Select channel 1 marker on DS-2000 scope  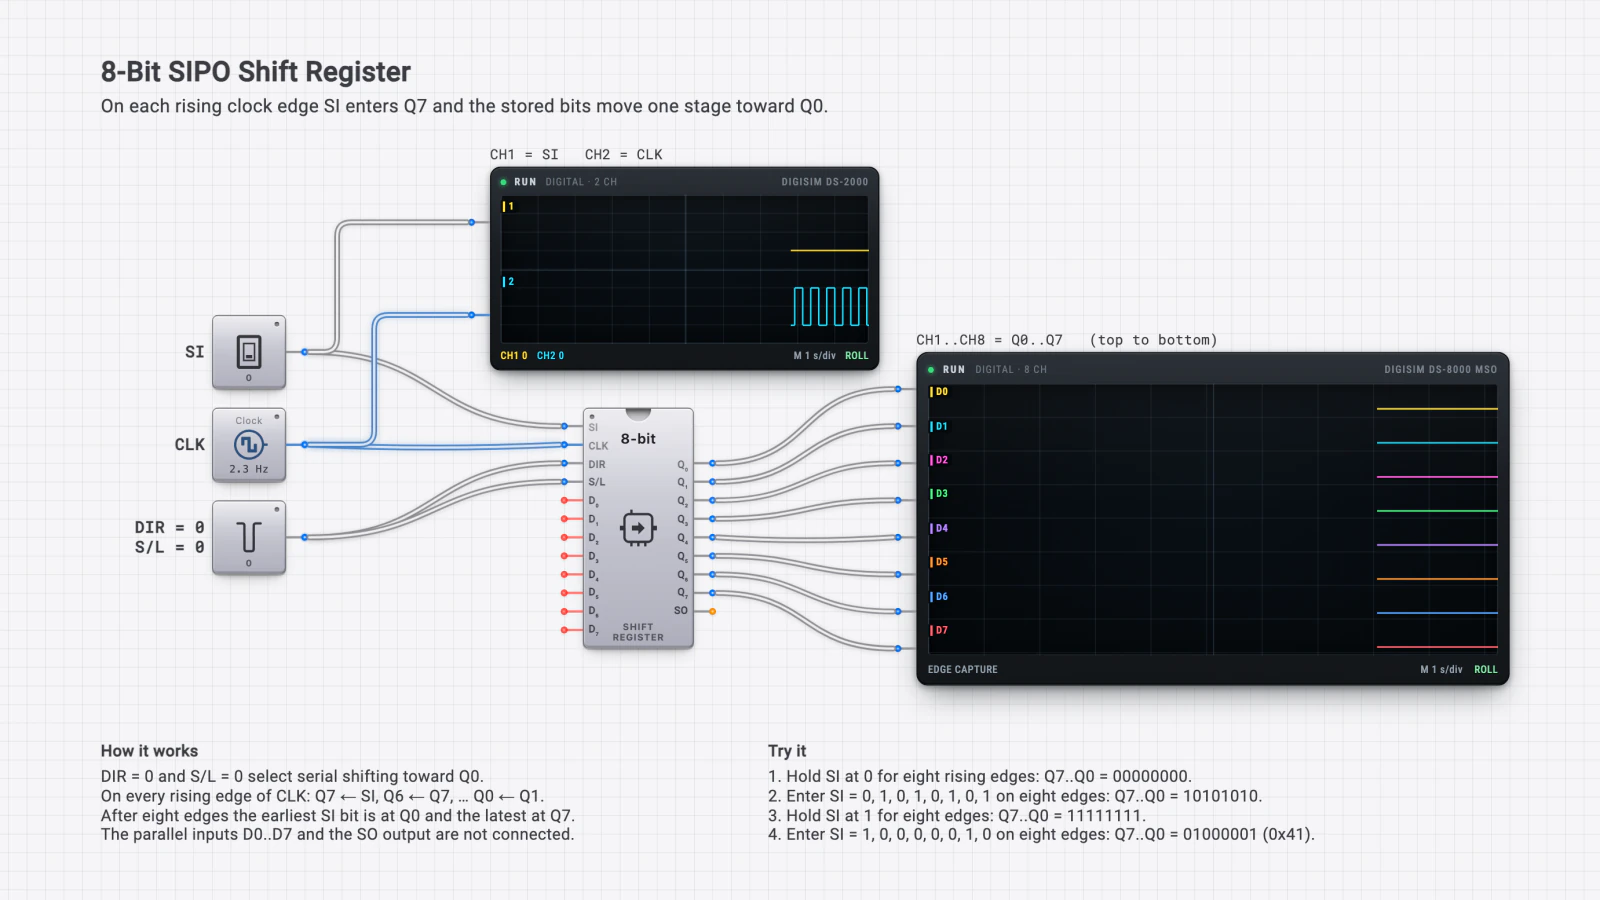point(508,207)
